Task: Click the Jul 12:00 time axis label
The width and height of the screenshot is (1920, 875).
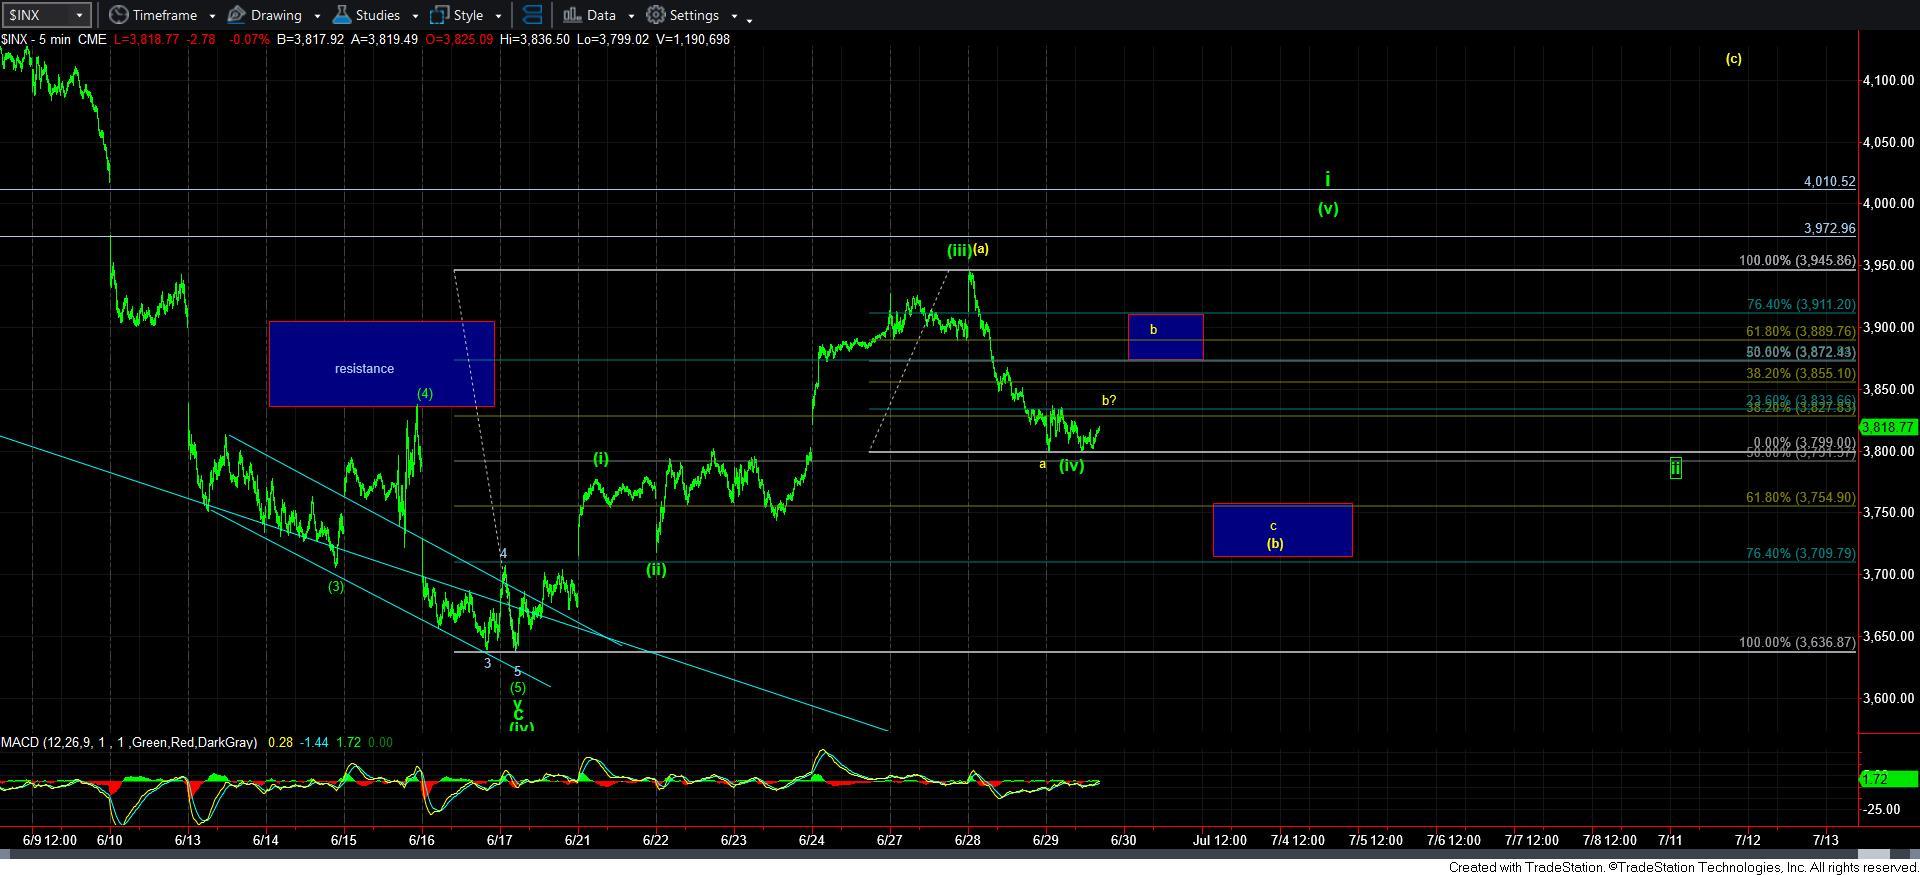Action: pos(1220,840)
